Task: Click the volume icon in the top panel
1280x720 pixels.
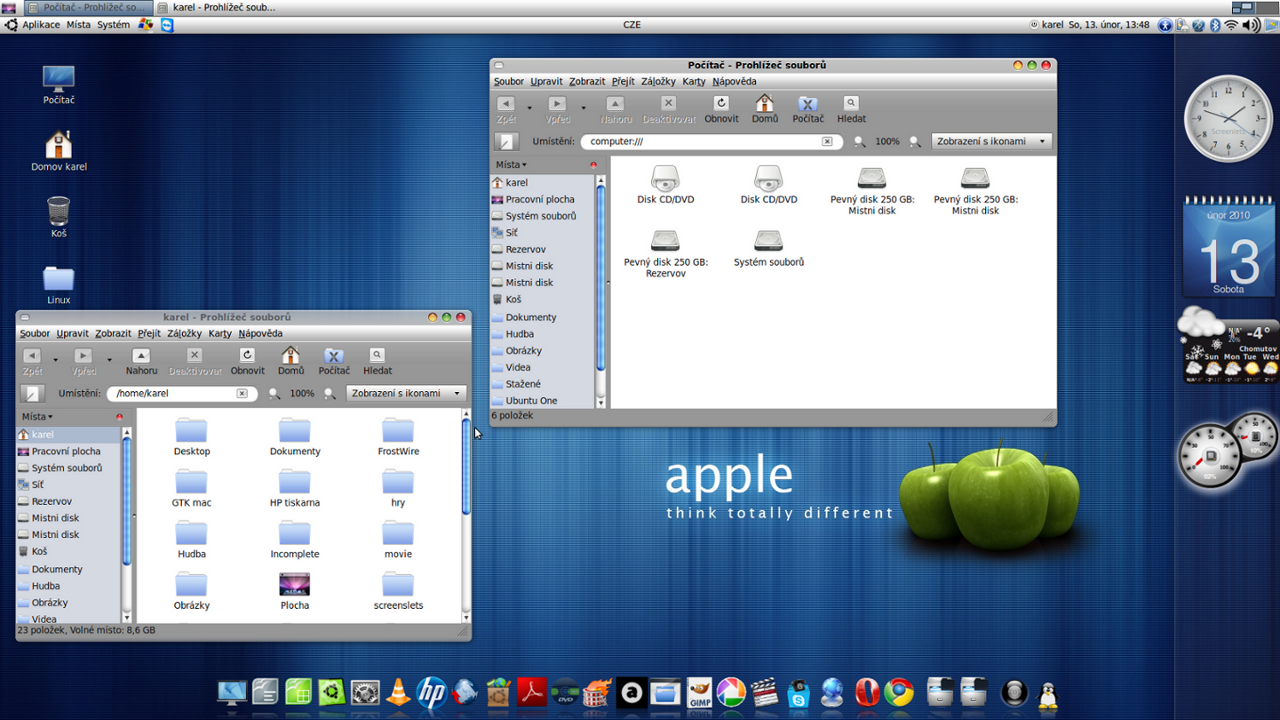Action: [1251, 25]
